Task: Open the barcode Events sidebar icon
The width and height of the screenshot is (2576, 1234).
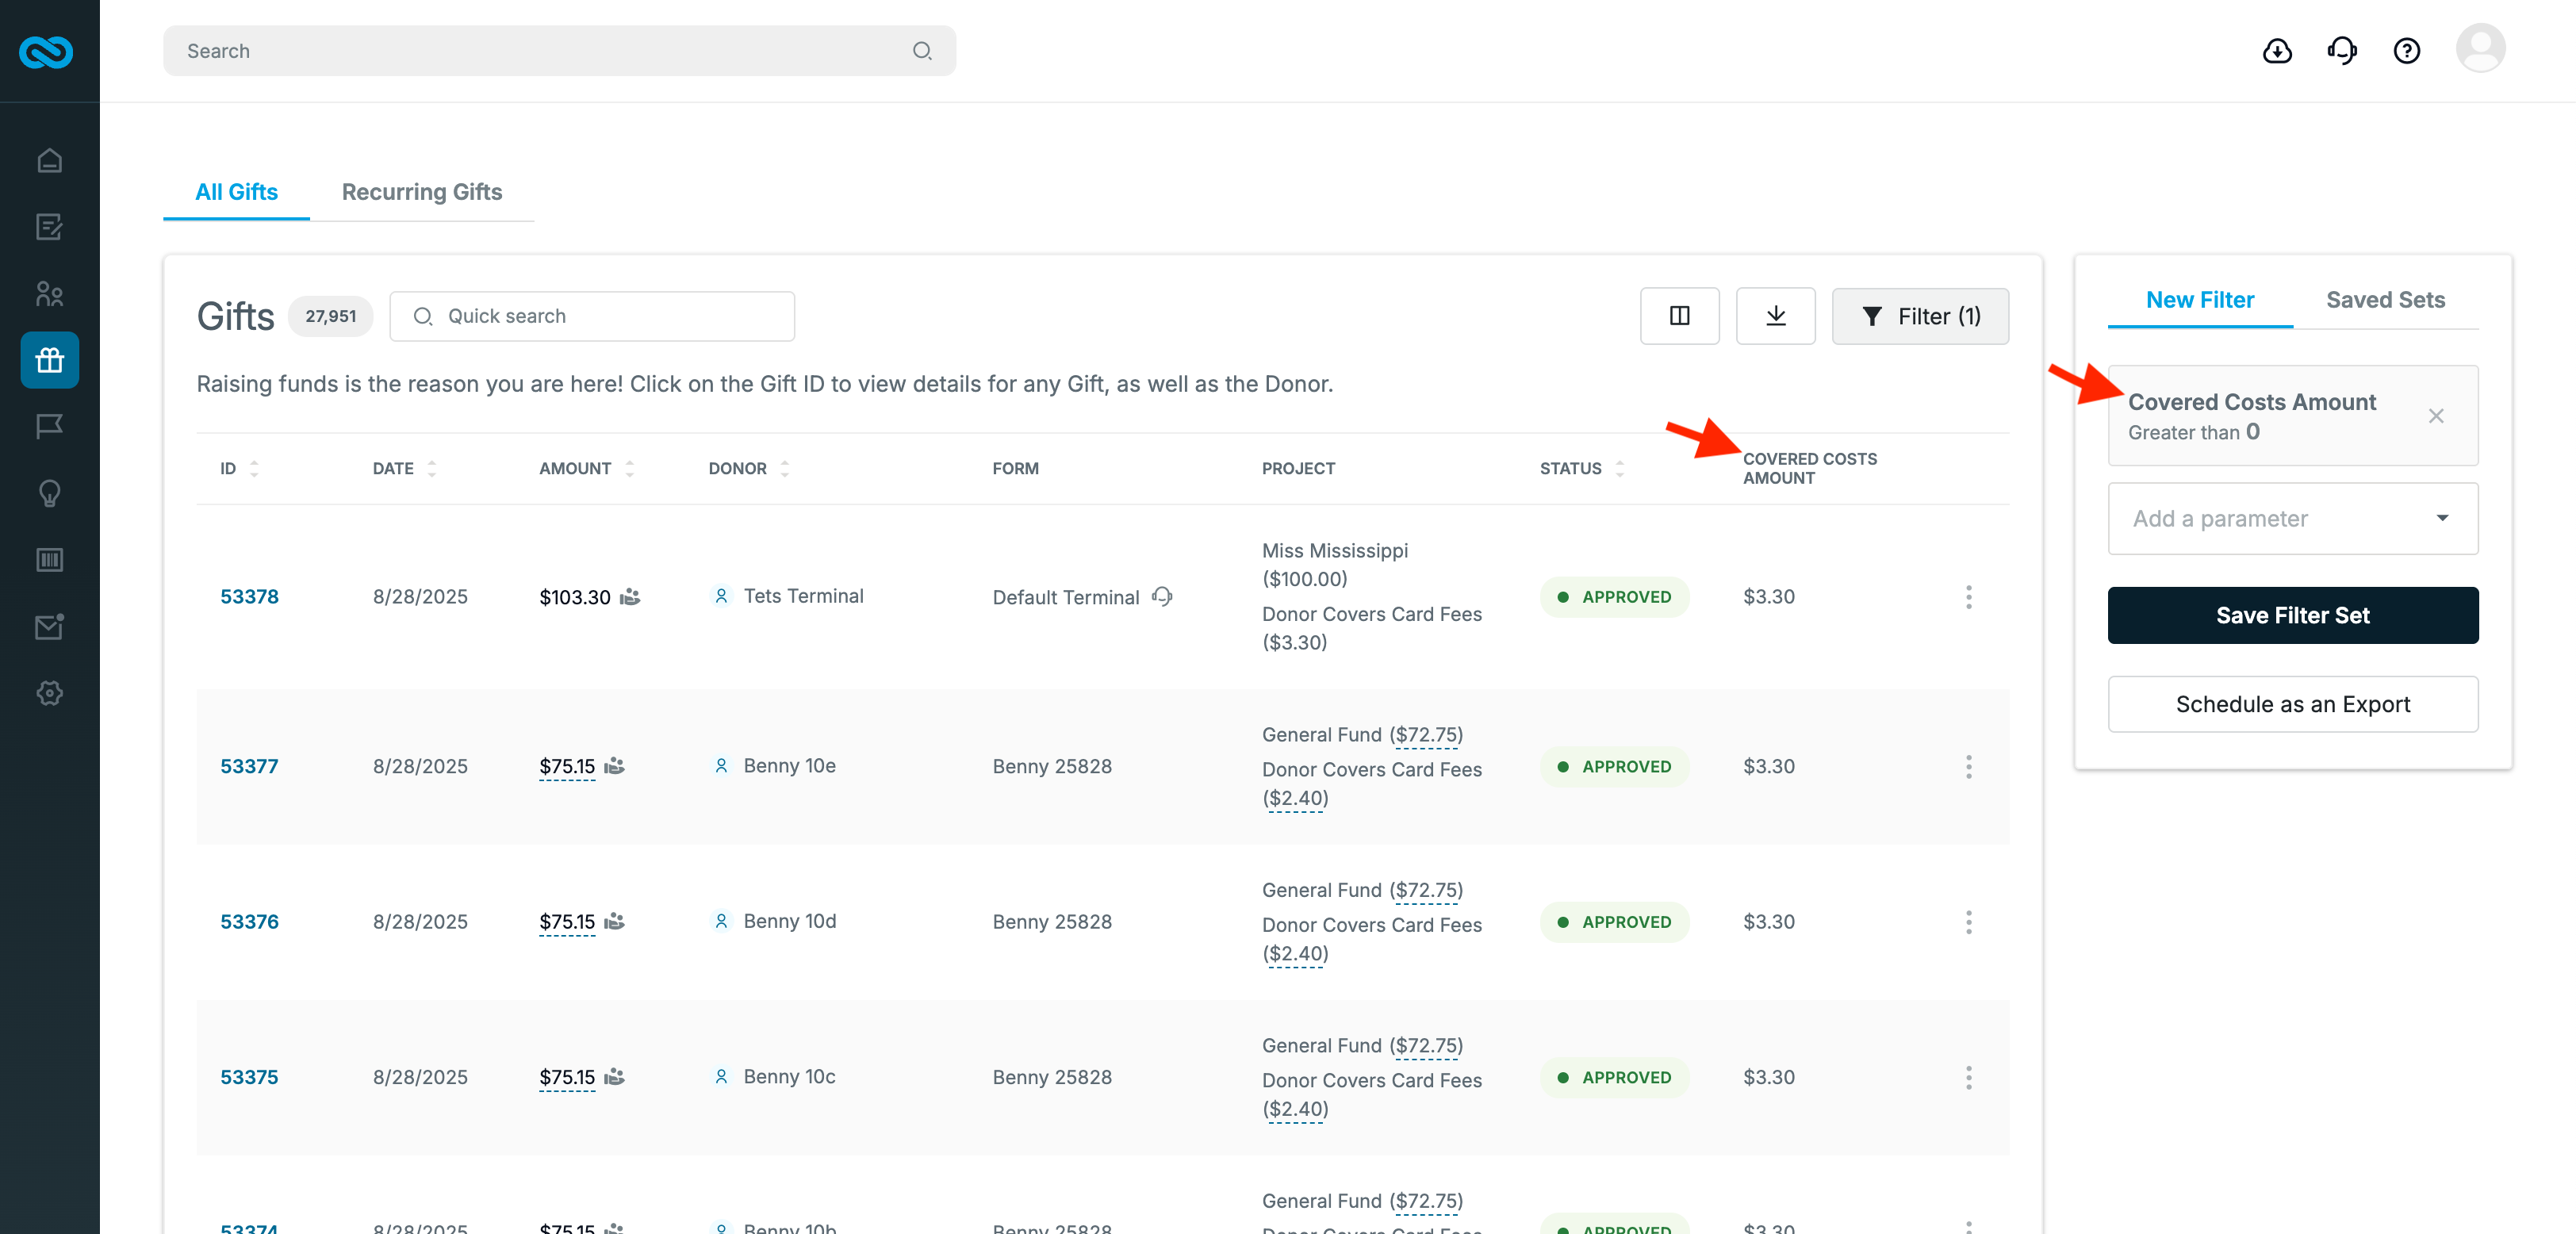Action: [x=49, y=560]
